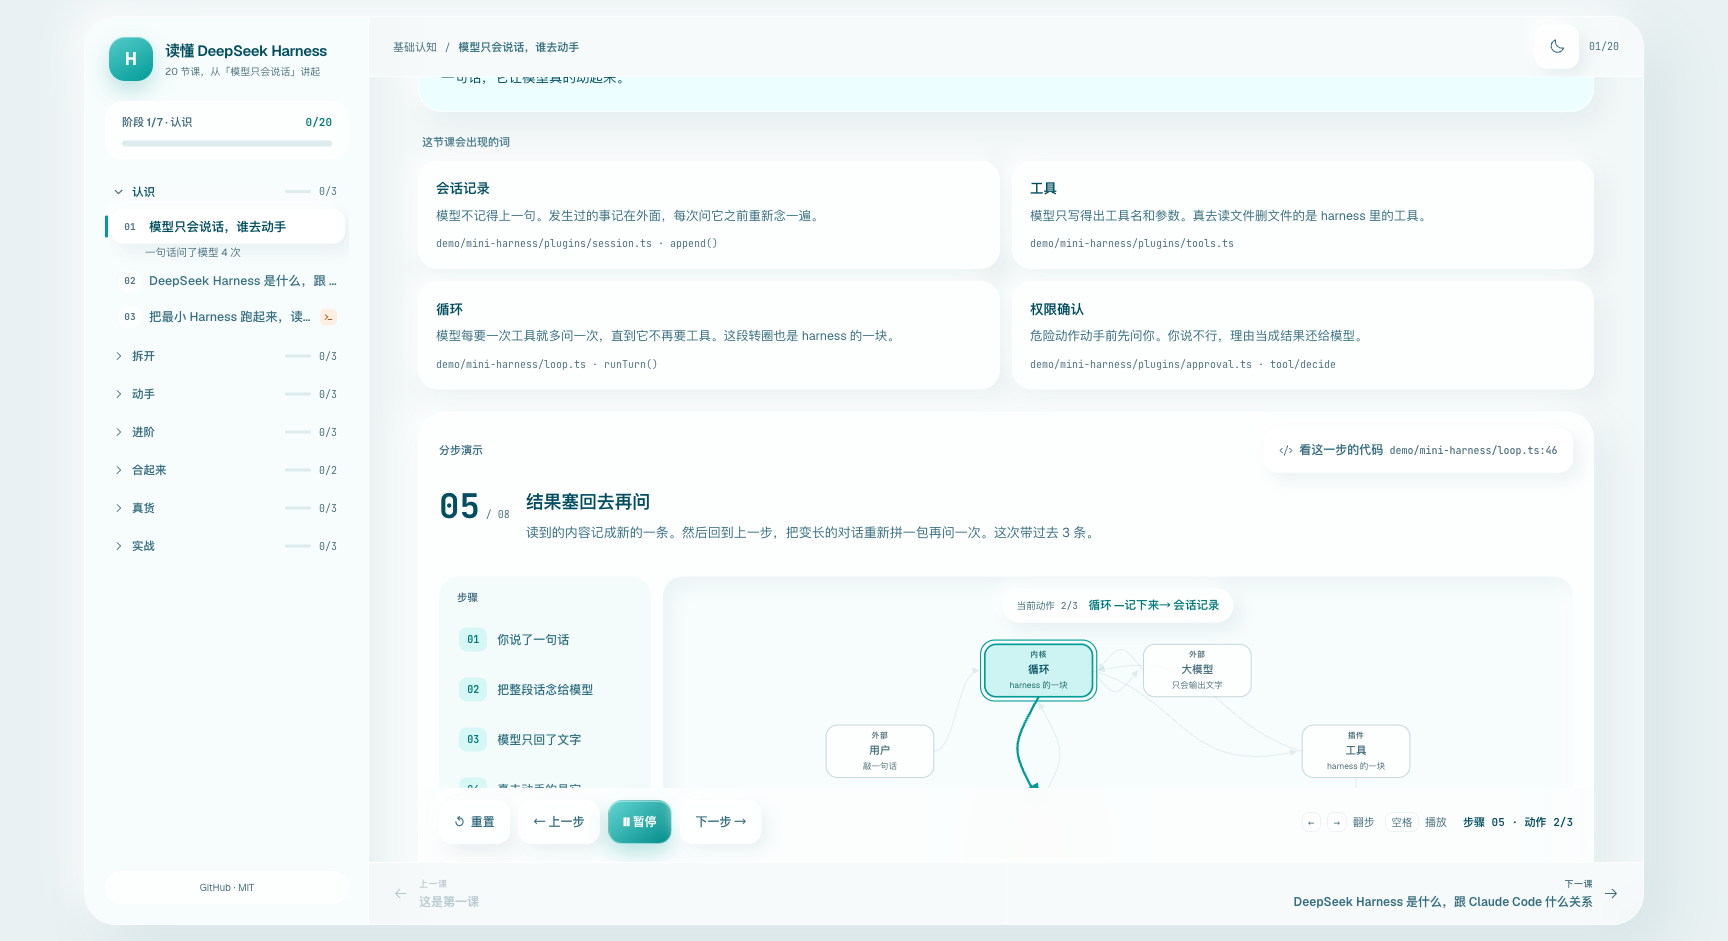1728x941 pixels.
Task: Click the green H app logo
Action: (x=131, y=59)
